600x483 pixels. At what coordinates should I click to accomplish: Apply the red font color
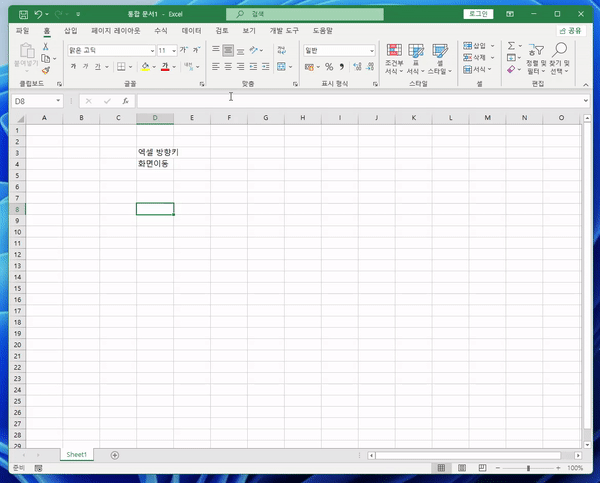coord(165,67)
